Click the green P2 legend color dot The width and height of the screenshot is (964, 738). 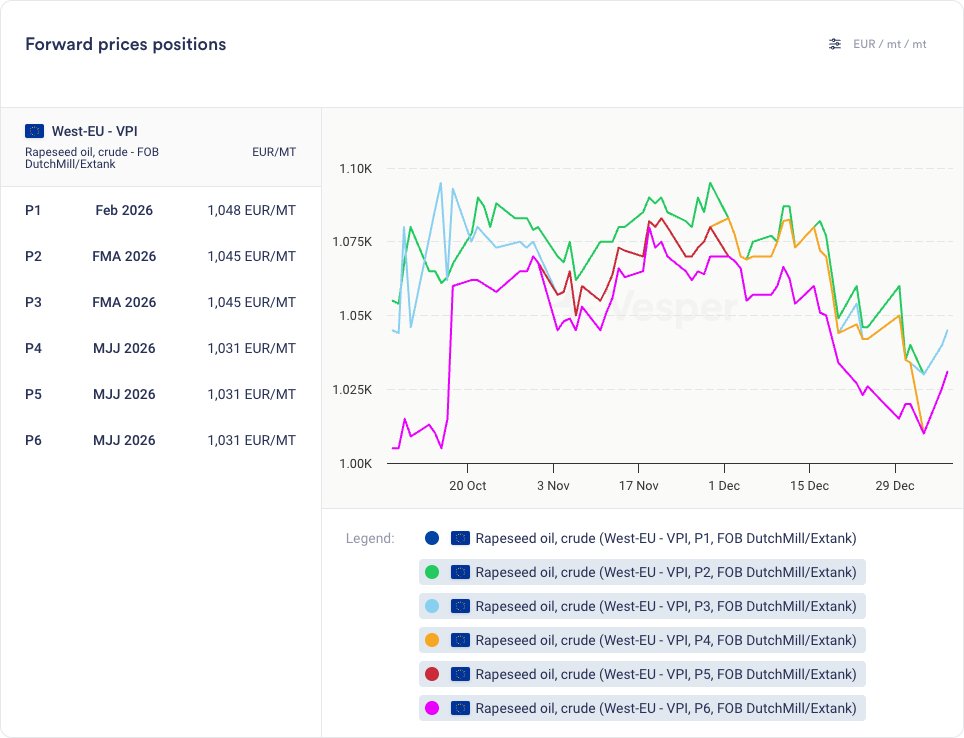pyautogui.click(x=432, y=572)
